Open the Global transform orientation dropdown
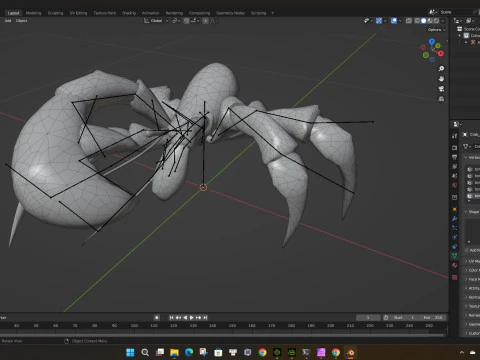Viewport: 480px width, 360px height. pyautogui.click(x=156, y=21)
